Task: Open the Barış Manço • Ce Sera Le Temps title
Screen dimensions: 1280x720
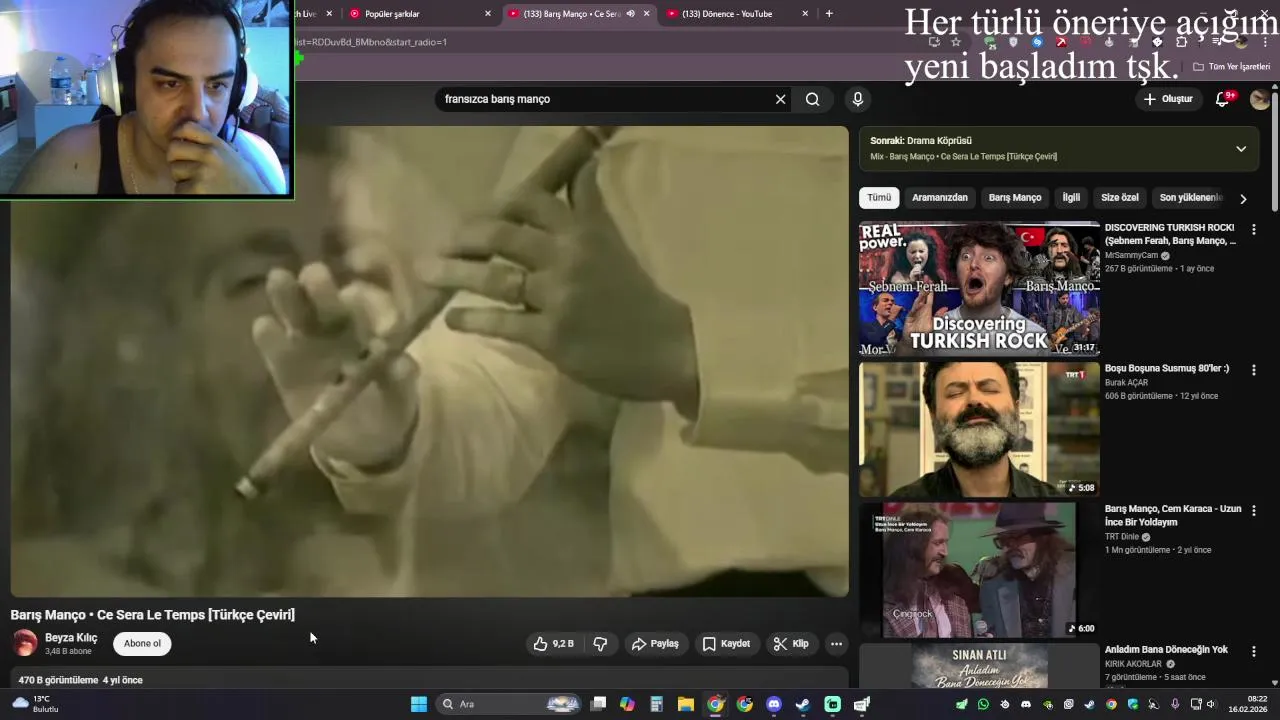Action: click(153, 615)
